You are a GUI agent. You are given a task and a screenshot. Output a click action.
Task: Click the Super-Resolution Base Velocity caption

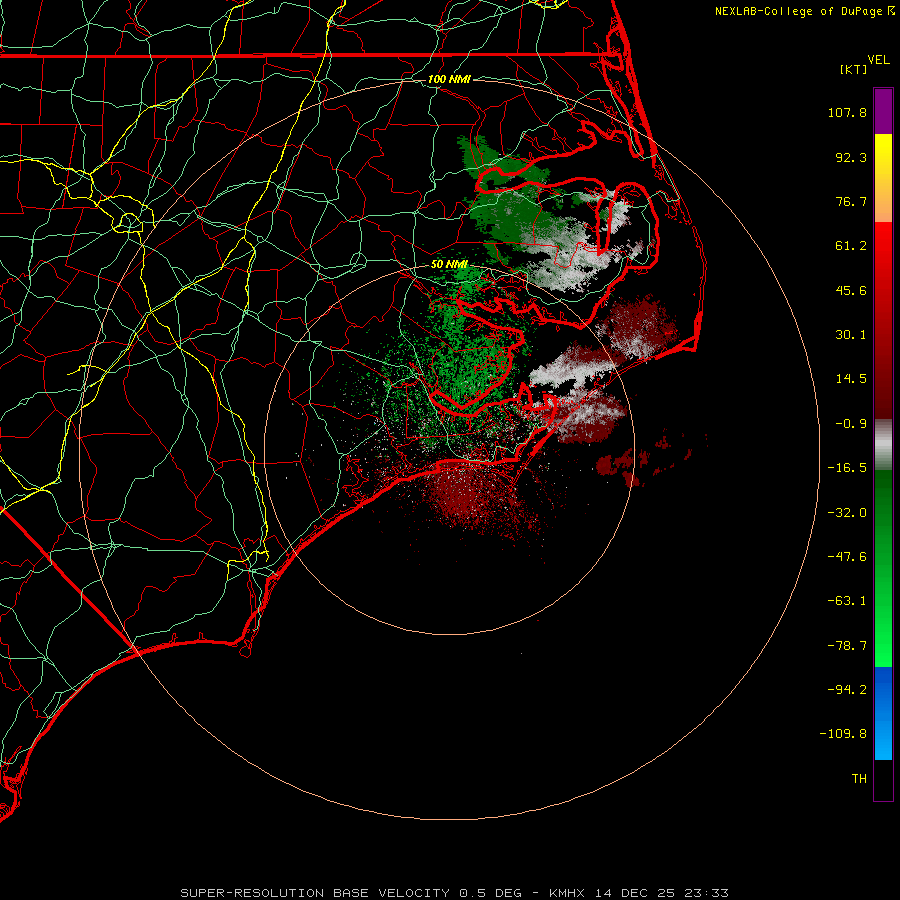[455, 893]
